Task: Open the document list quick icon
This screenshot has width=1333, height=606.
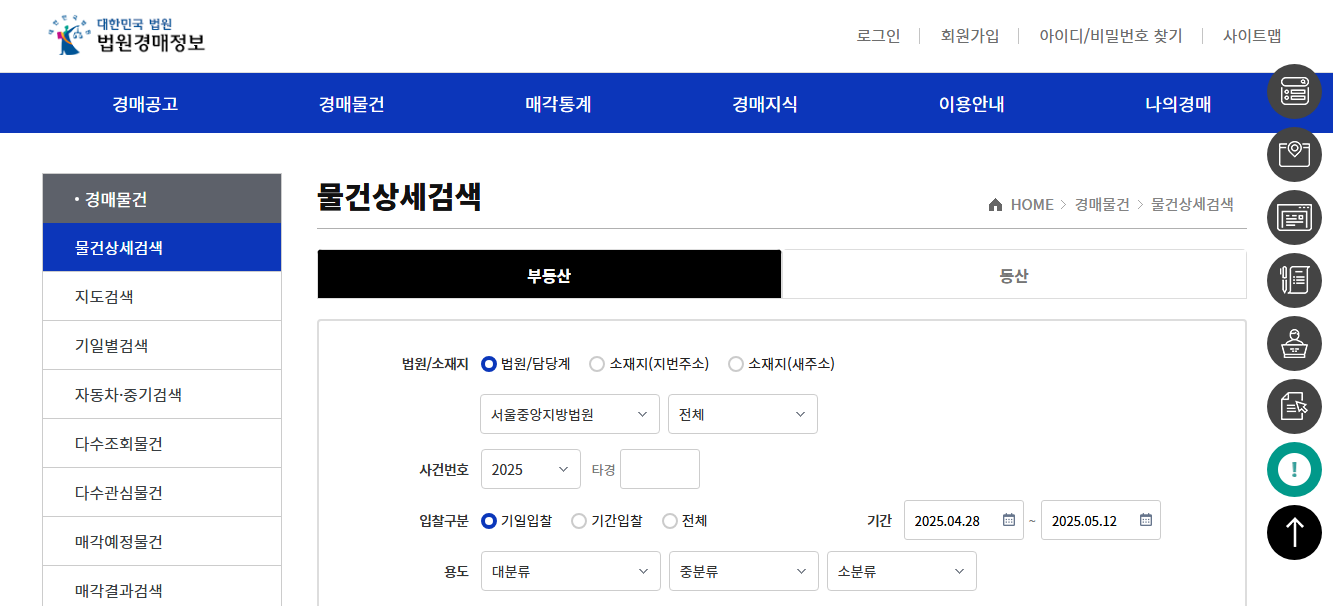Action: 1294,280
